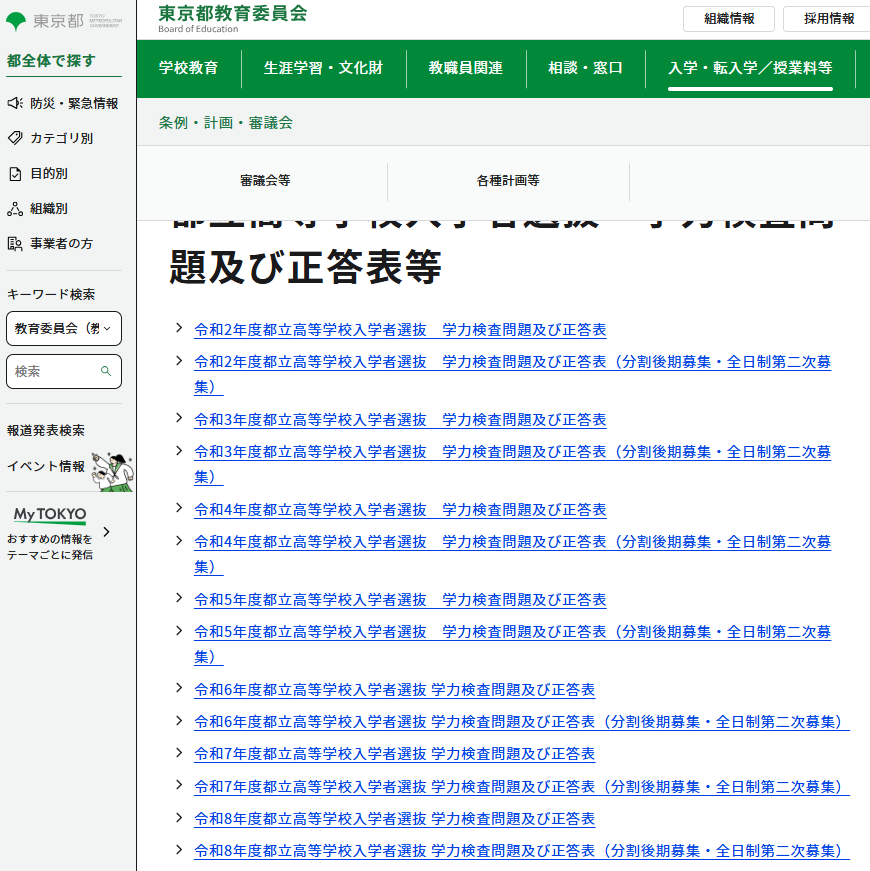Go to カテゴリ別 in sidebar
870x871 pixels.
[x=61, y=138]
